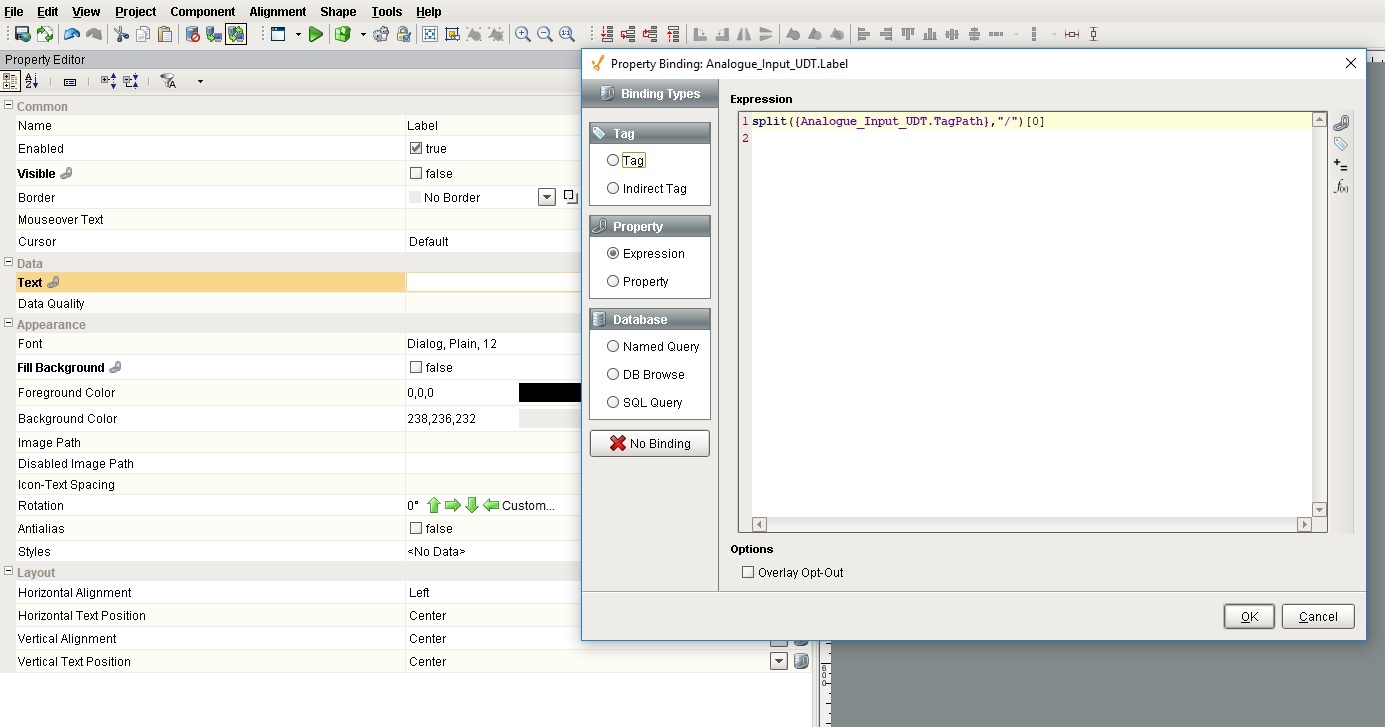Click the Collapse All properties icon
1385x727 pixels.
coord(132,81)
